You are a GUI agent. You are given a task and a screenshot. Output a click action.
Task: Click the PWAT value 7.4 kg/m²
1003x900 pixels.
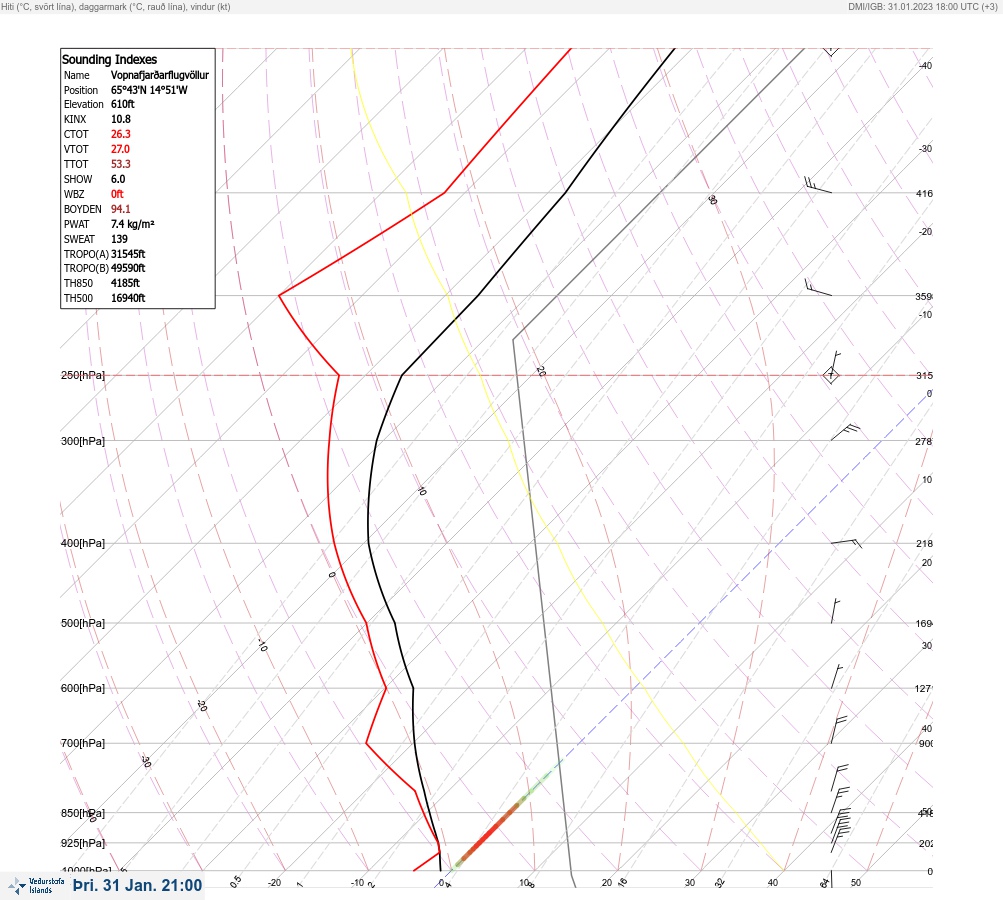click(132, 224)
